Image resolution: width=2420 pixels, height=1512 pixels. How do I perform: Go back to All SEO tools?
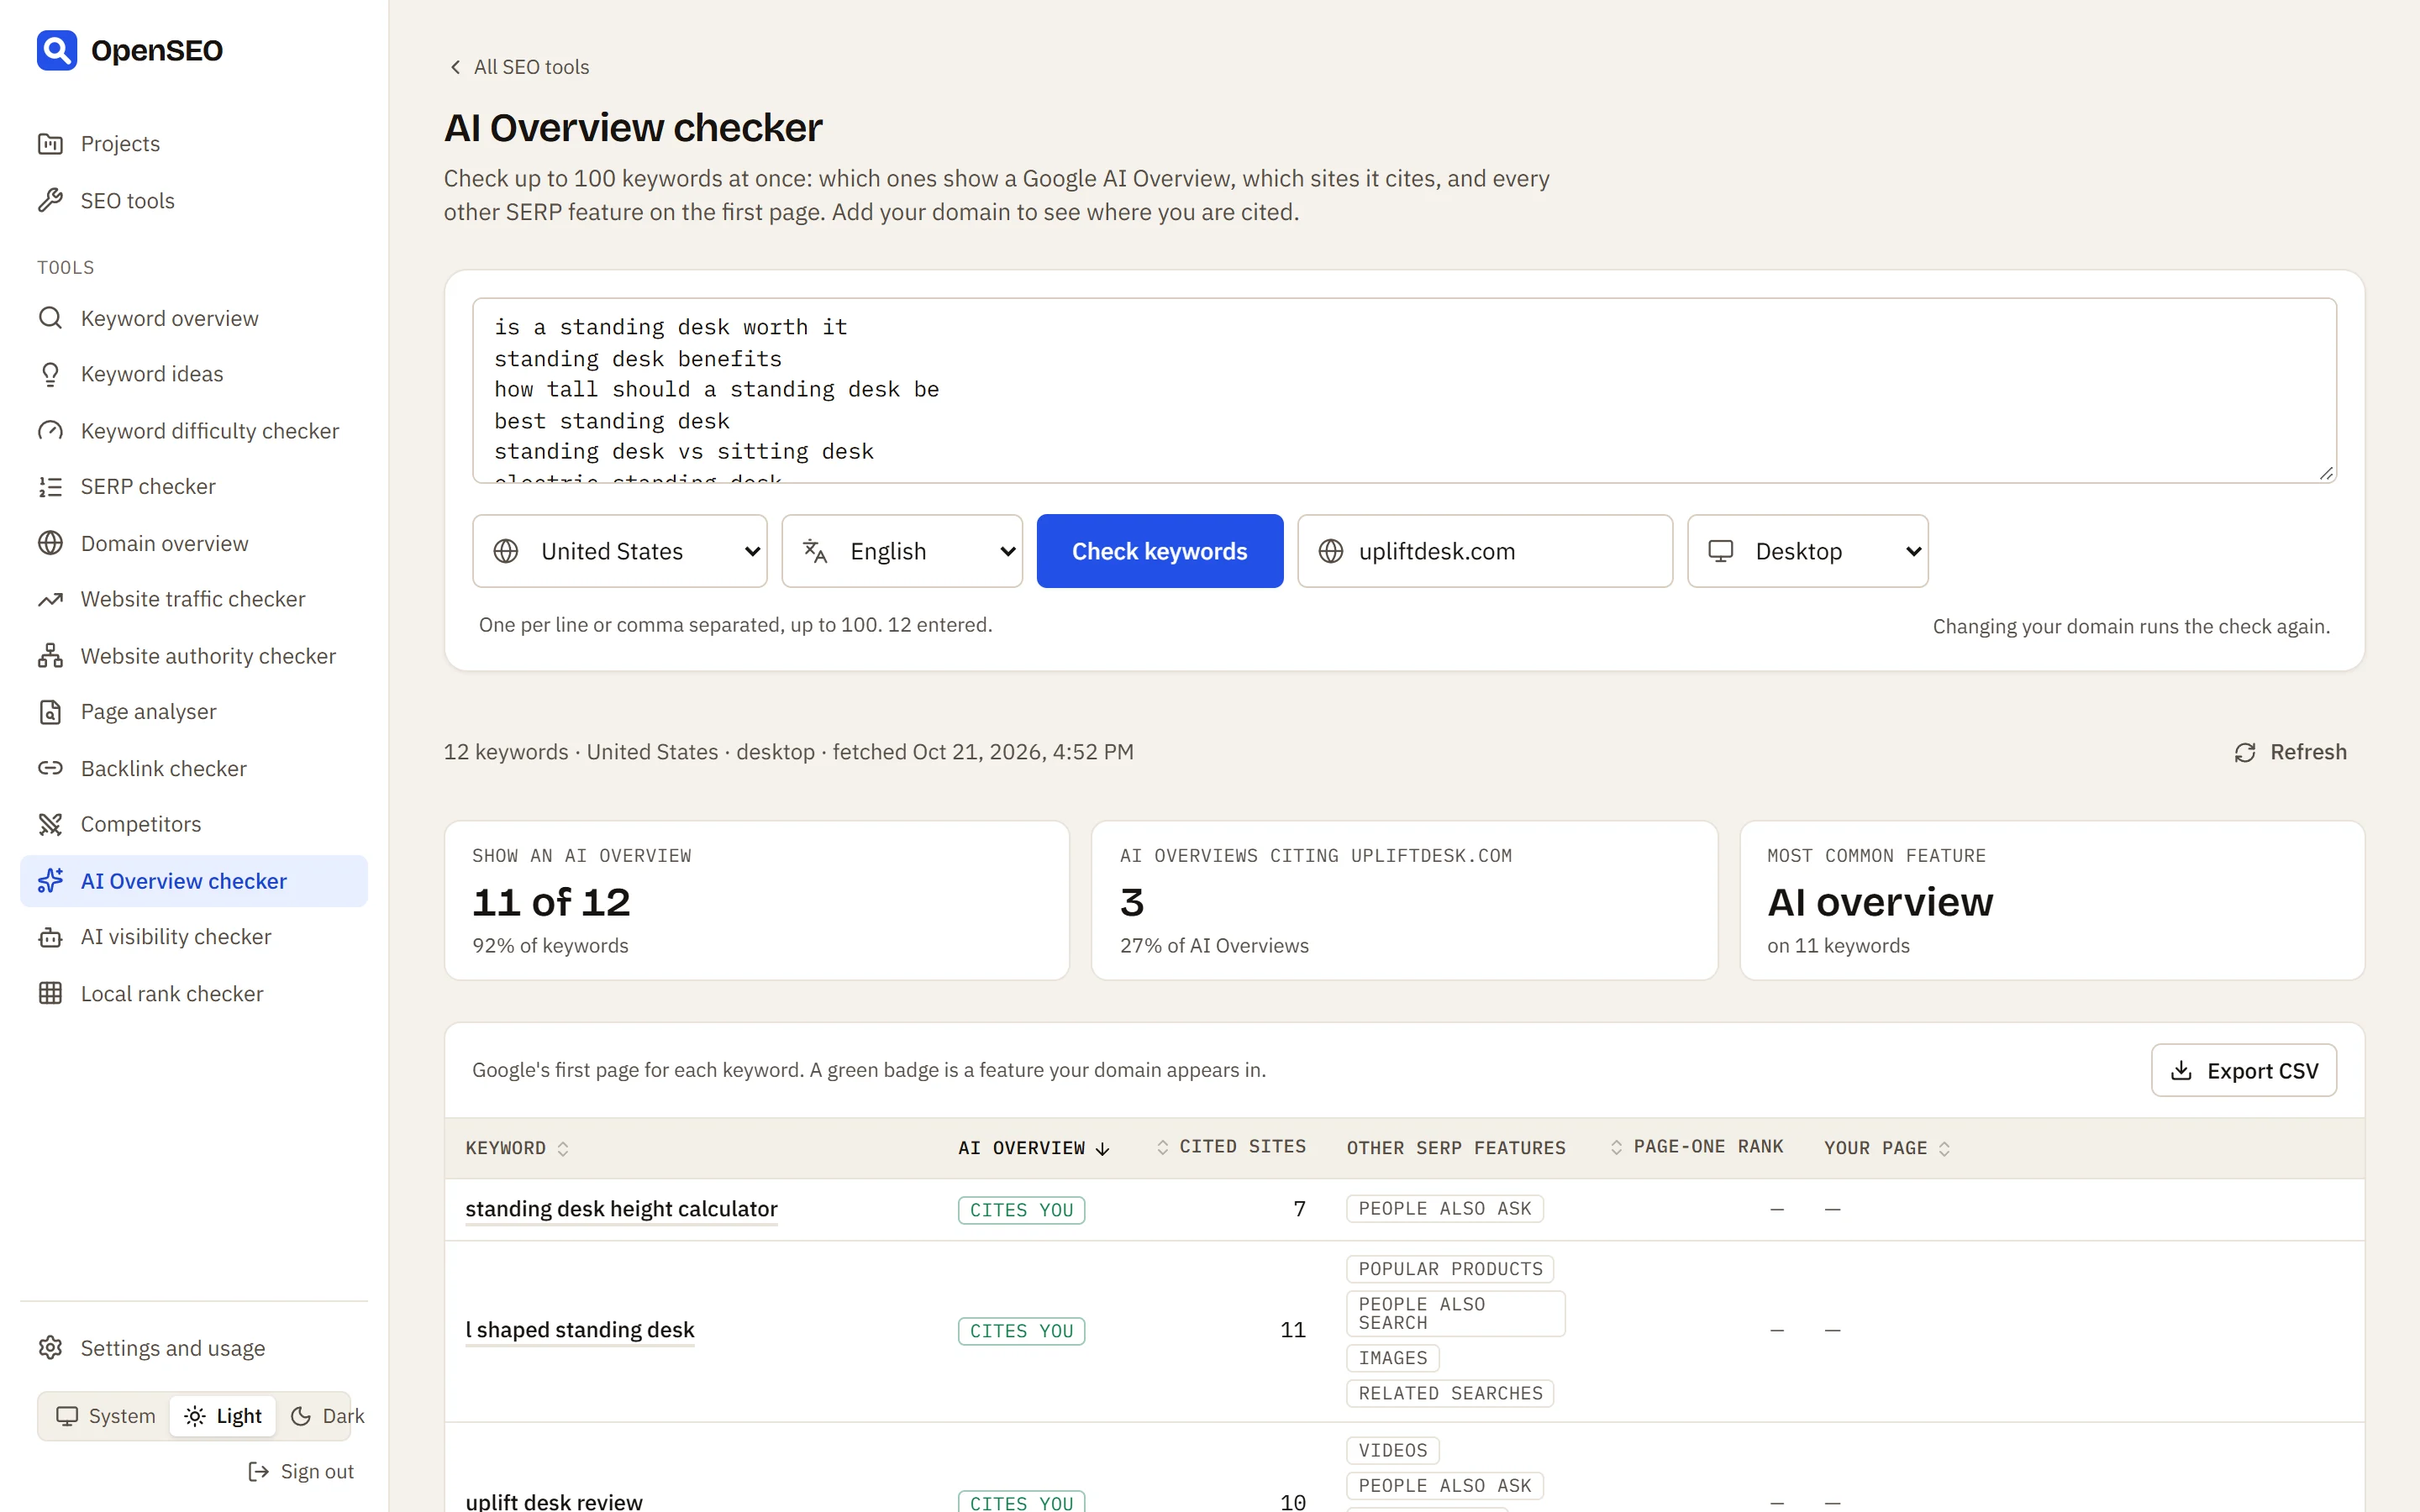coord(519,67)
